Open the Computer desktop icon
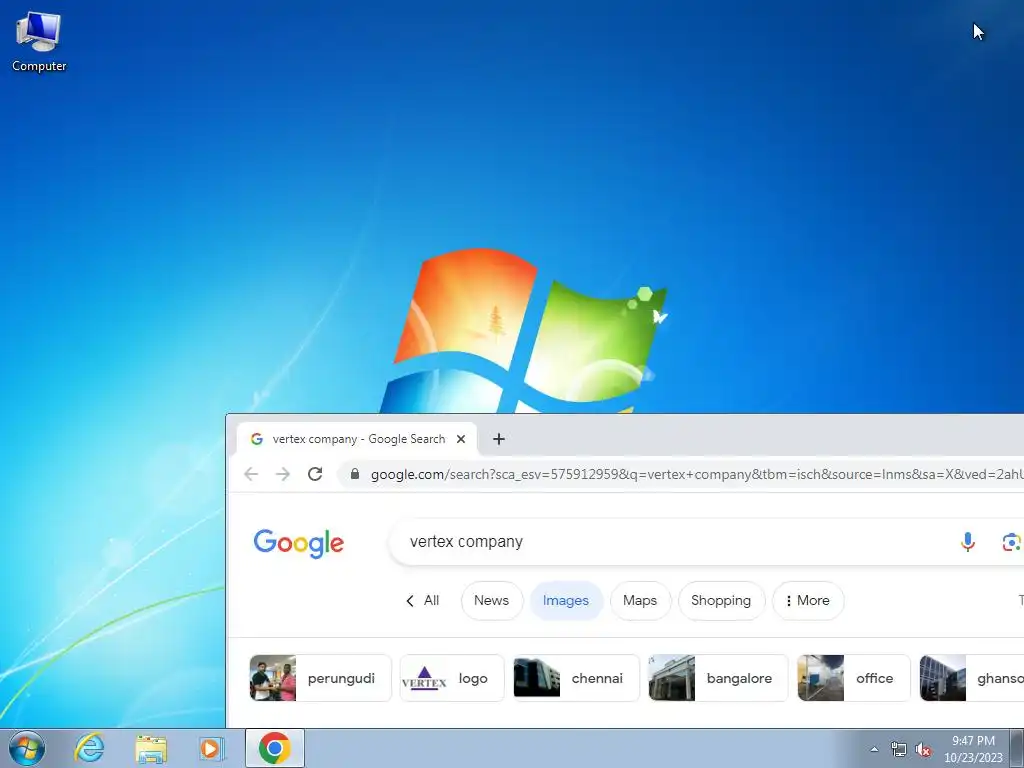 point(39,42)
